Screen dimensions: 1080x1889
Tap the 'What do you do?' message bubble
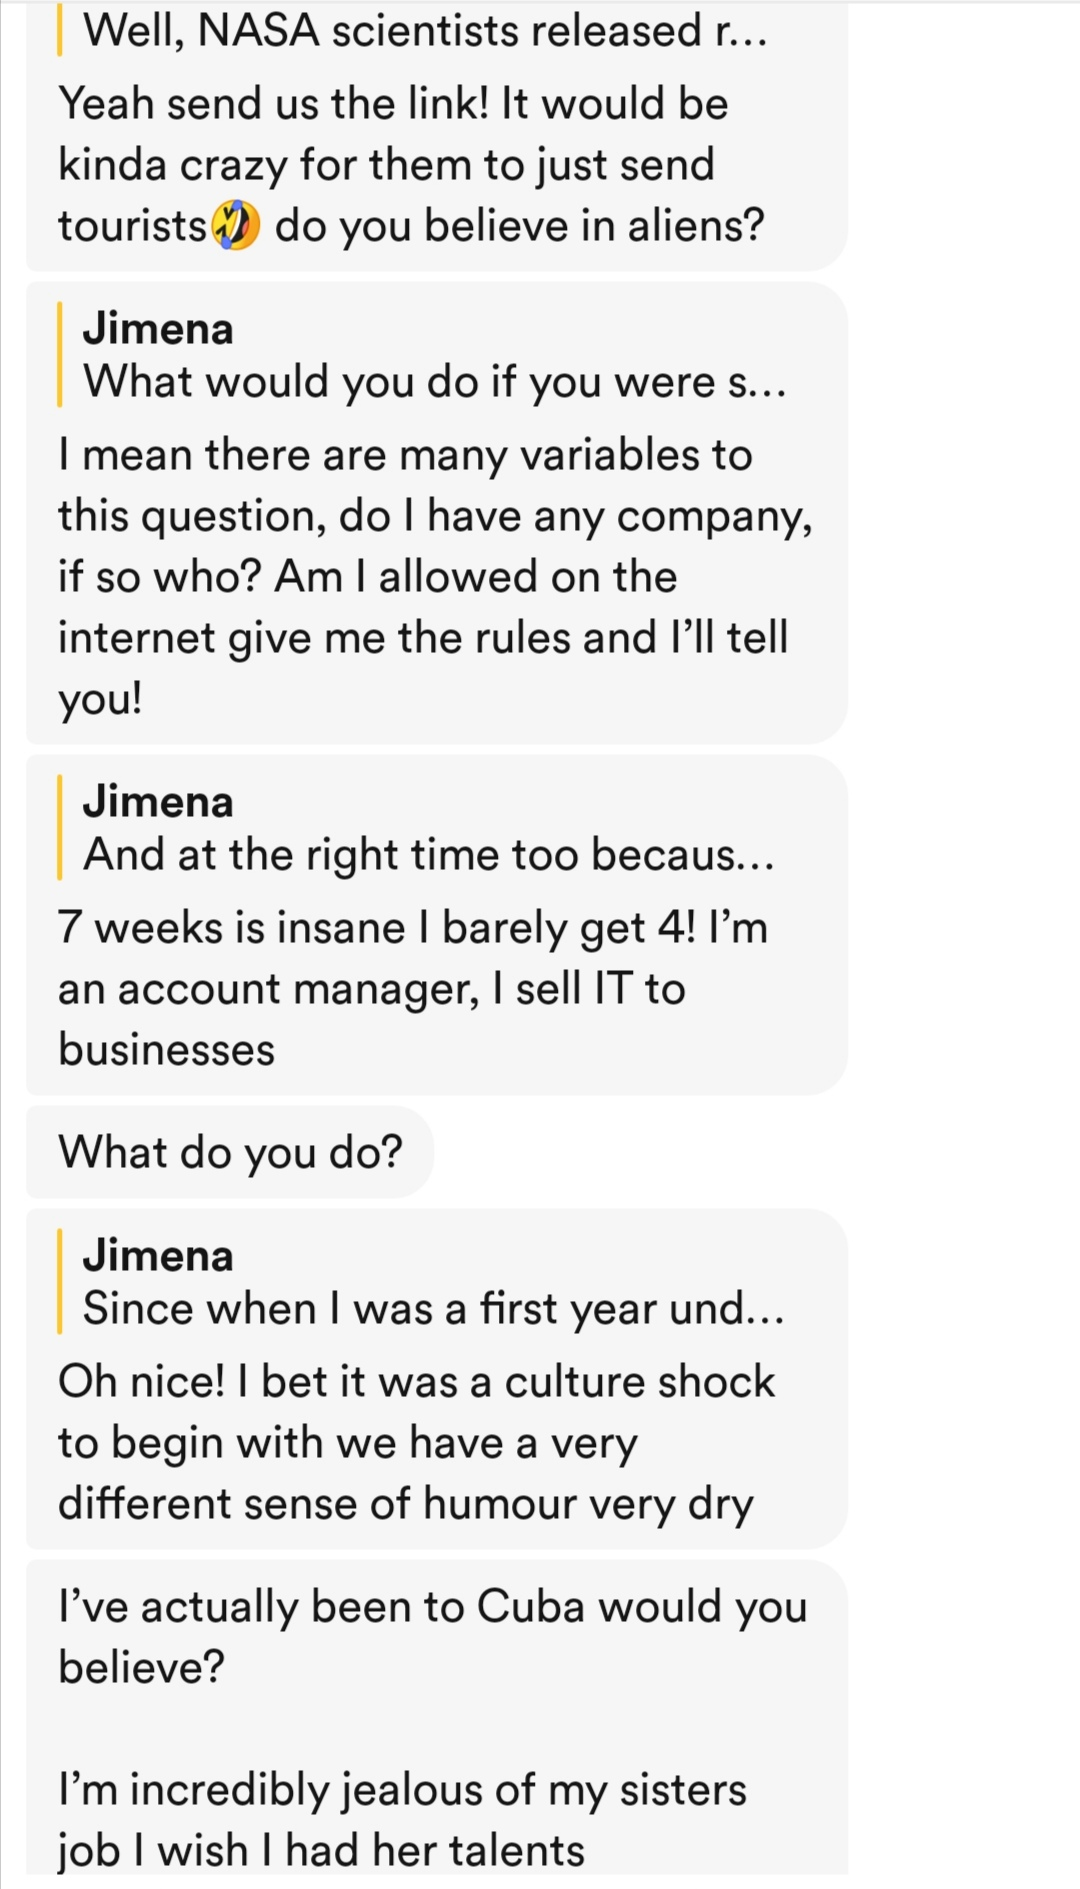[230, 1152]
